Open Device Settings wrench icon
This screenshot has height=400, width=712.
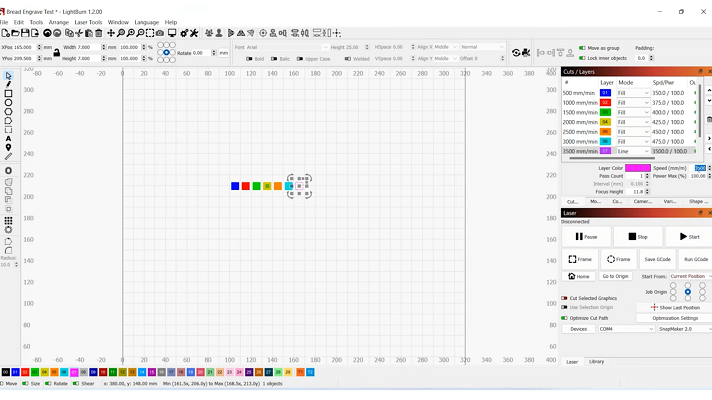(194, 33)
